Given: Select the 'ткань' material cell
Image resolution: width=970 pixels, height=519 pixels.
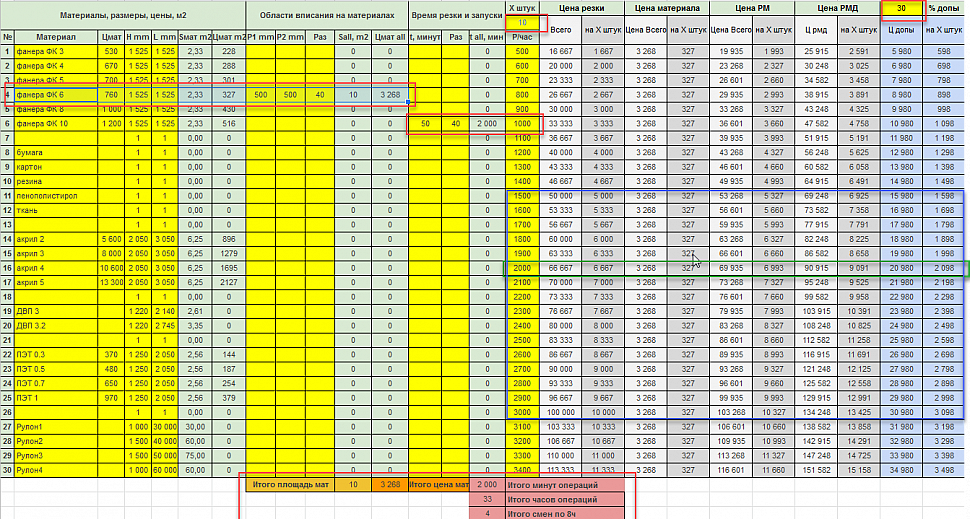Looking at the screenshot, I should pos(56,210).
